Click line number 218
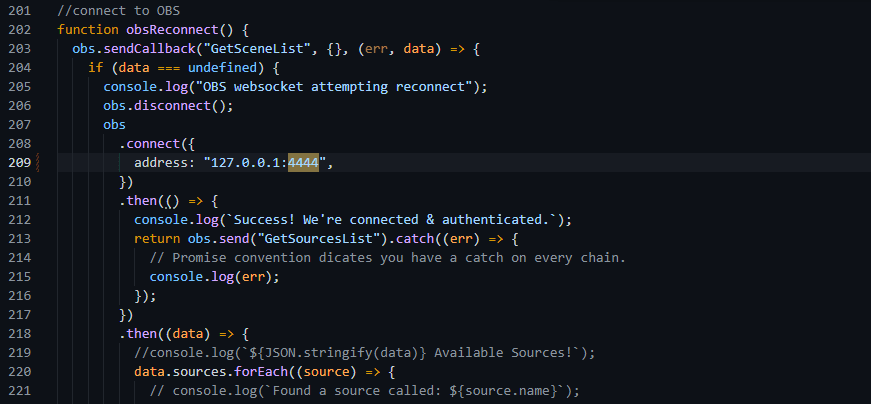Viewport: 871px width, 404px height. pos(21,333)
